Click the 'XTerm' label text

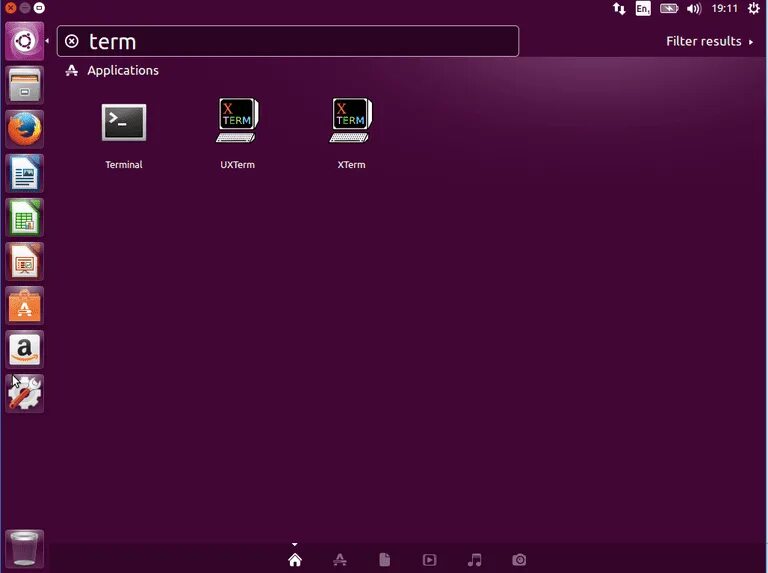coord(351,165)
